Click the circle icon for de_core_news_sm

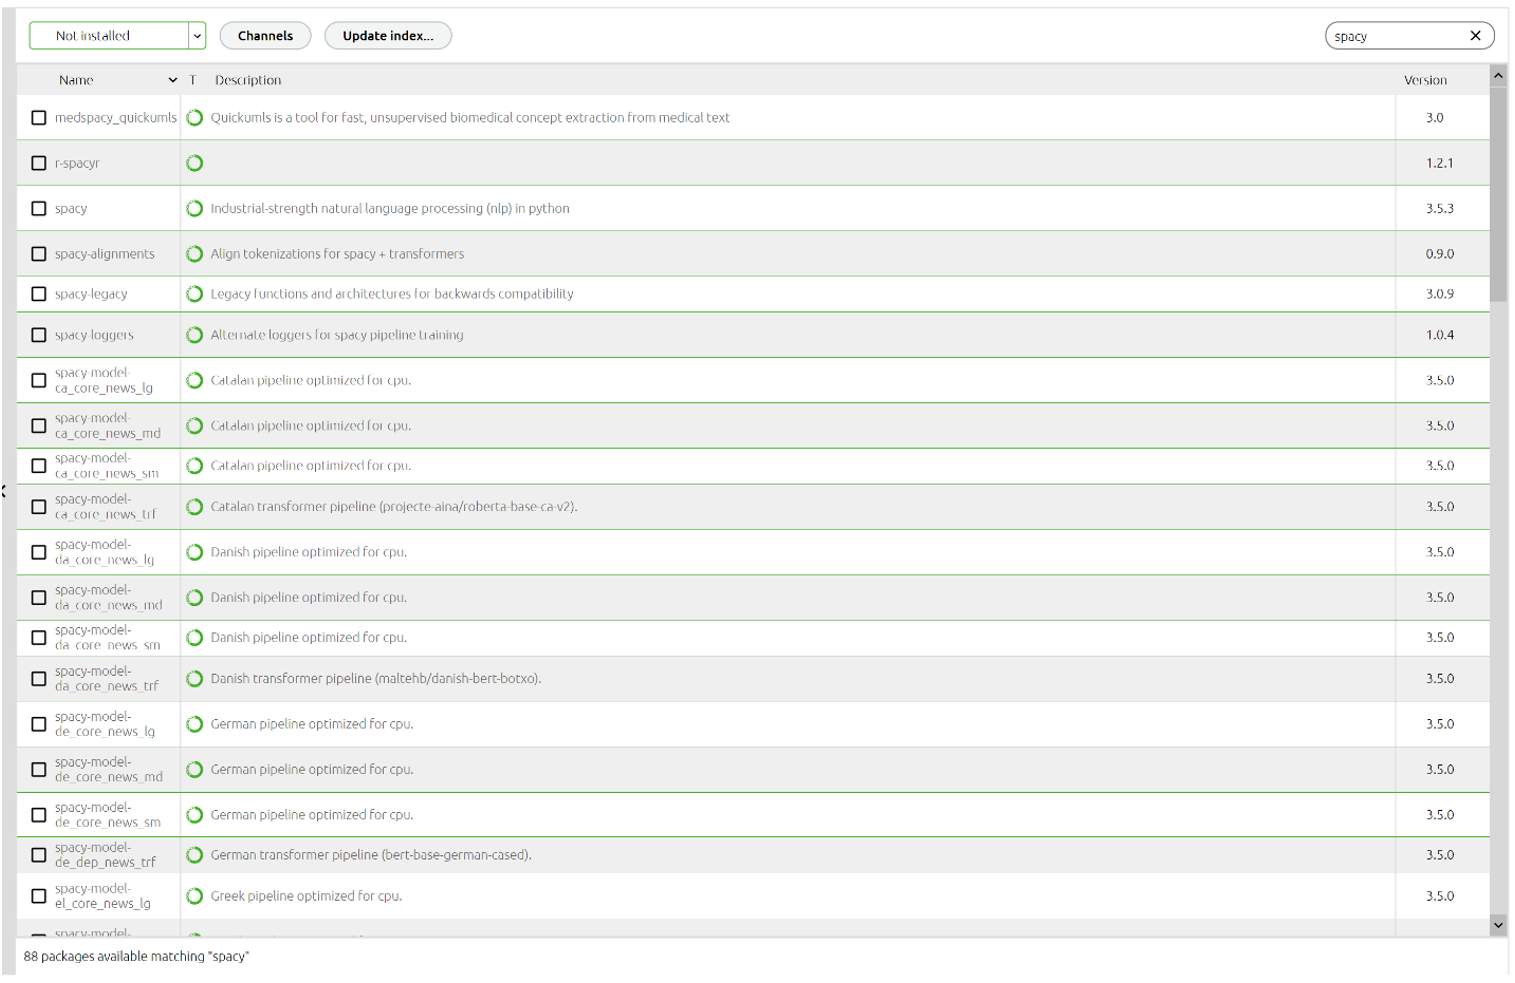[x=195, y=815]
